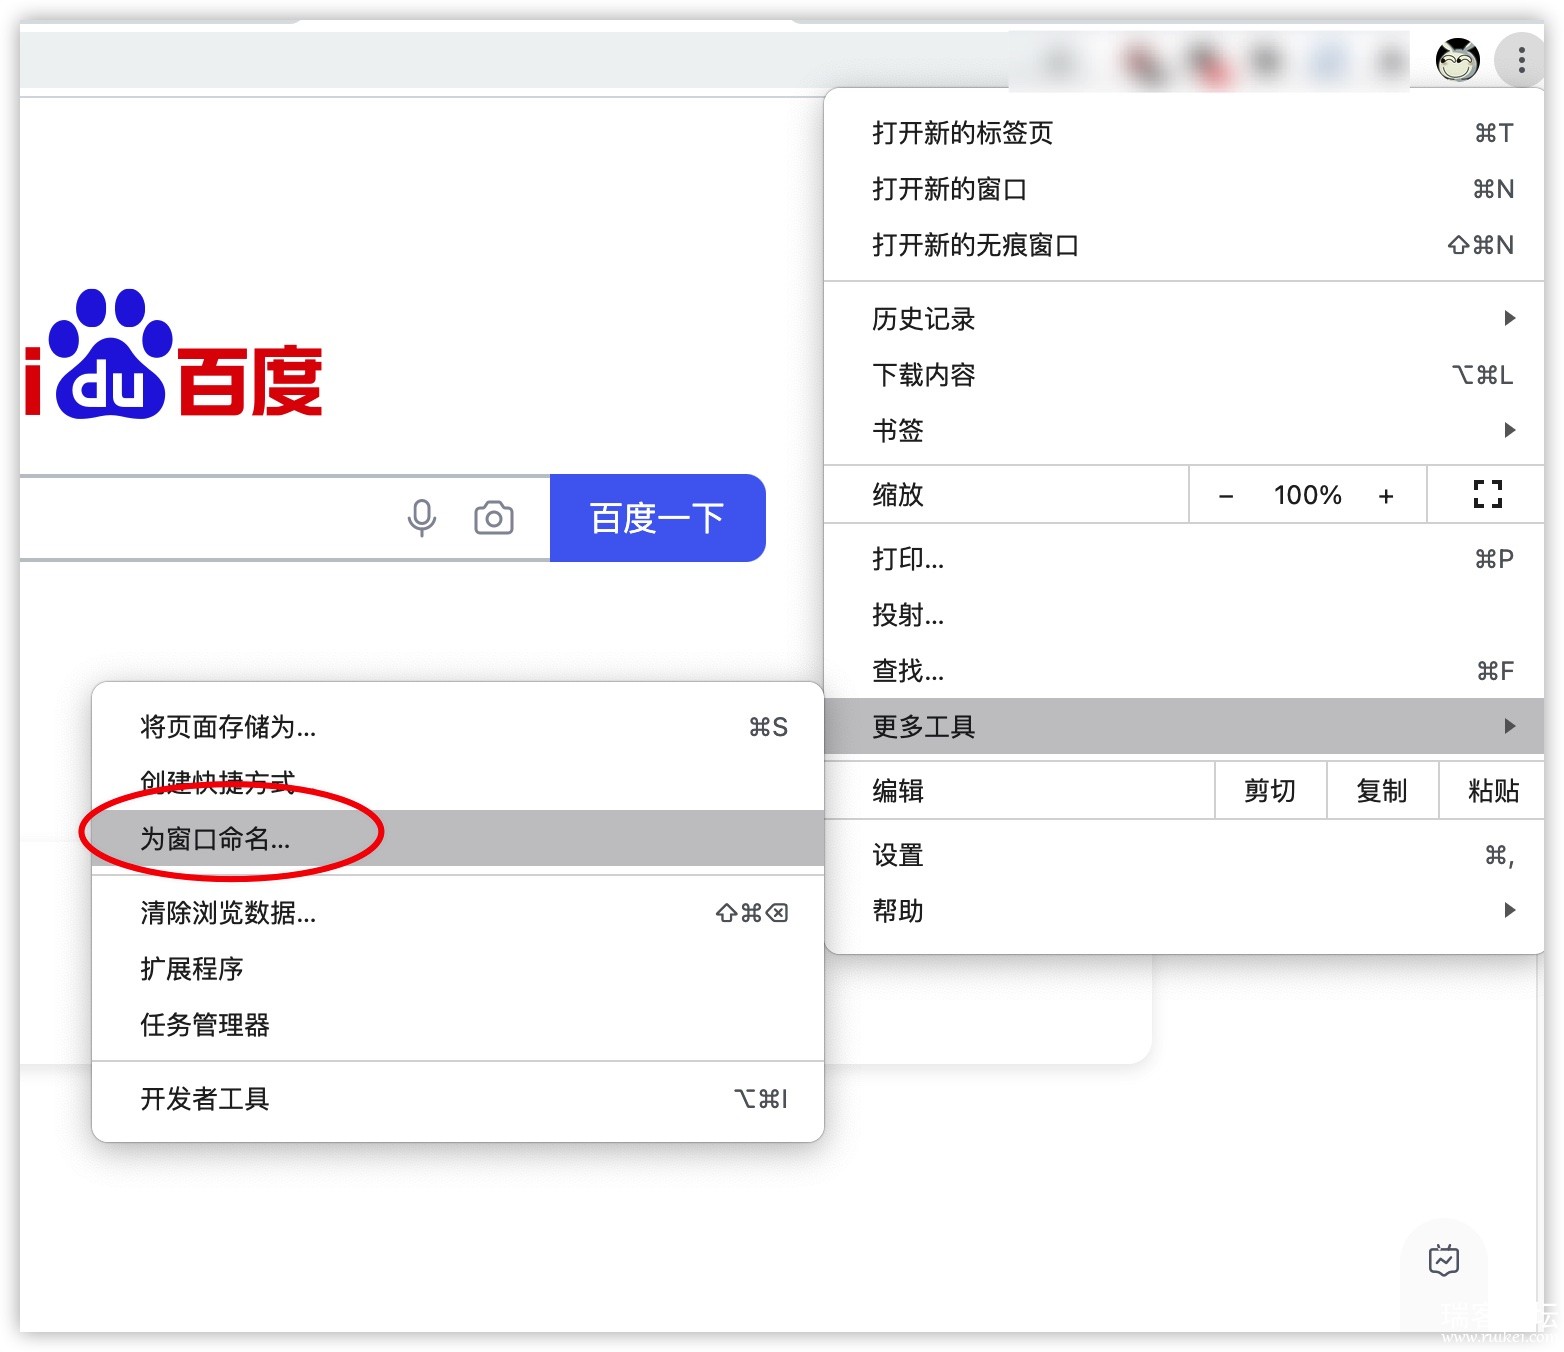Select 创建快捷方式 in the submenu
The image size is (1564, 1352).
click(458, 783)
